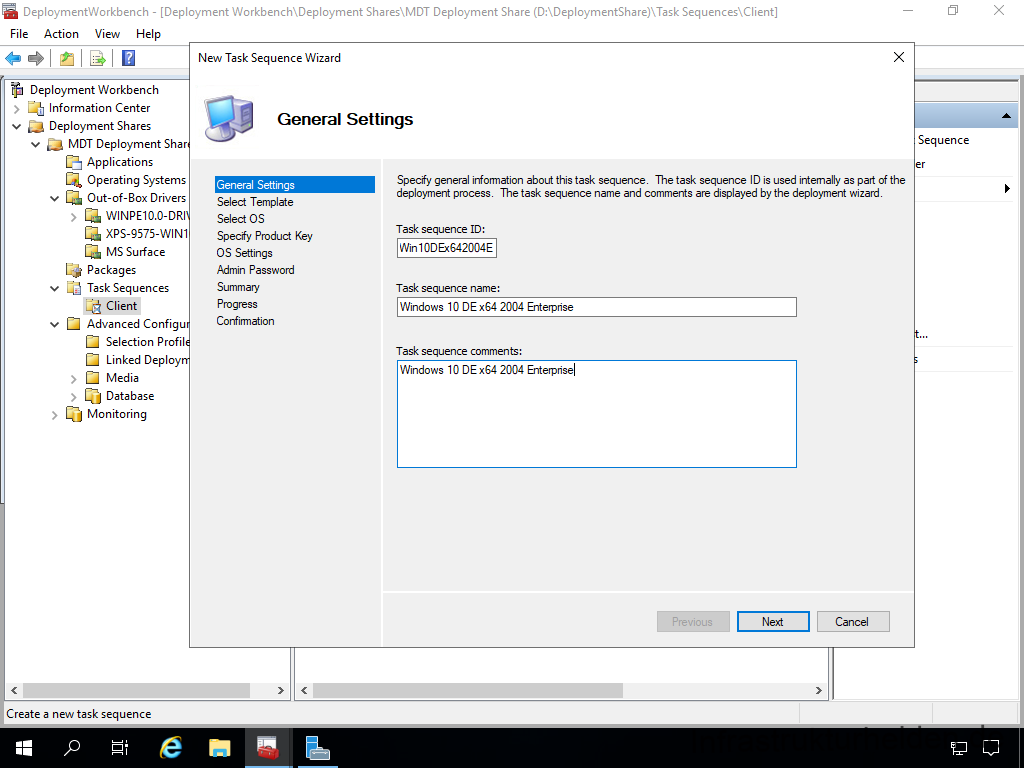
Task: Open the Action menu
Action: coord(61,34)
